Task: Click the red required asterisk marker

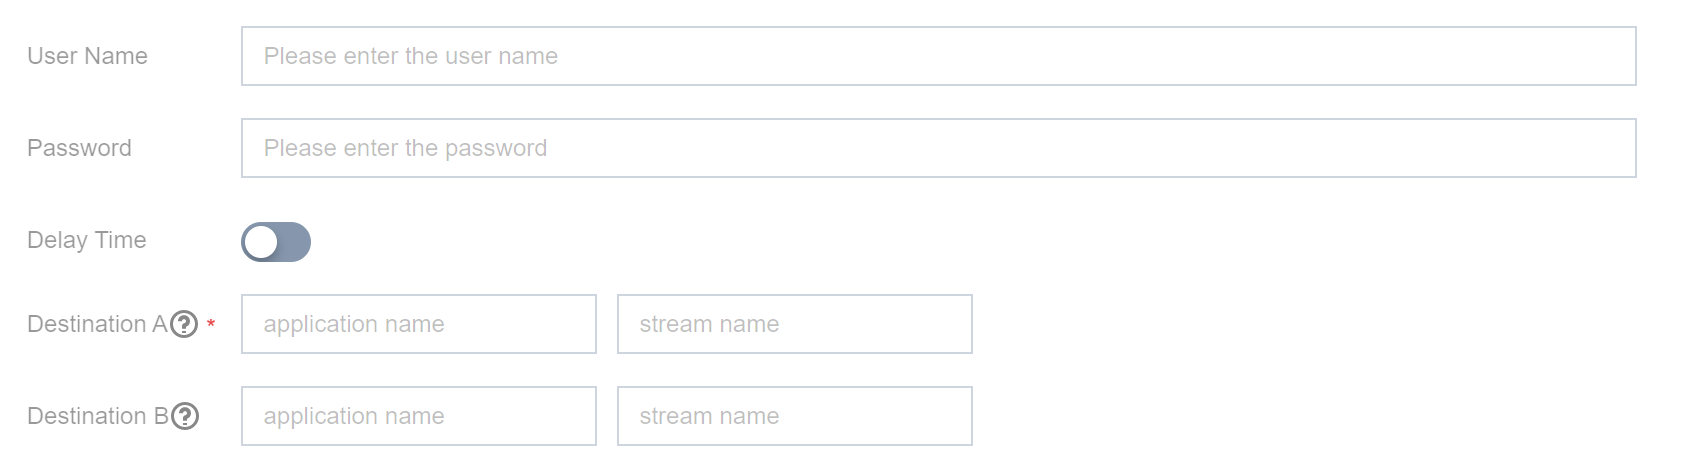Action: point(211,324)
